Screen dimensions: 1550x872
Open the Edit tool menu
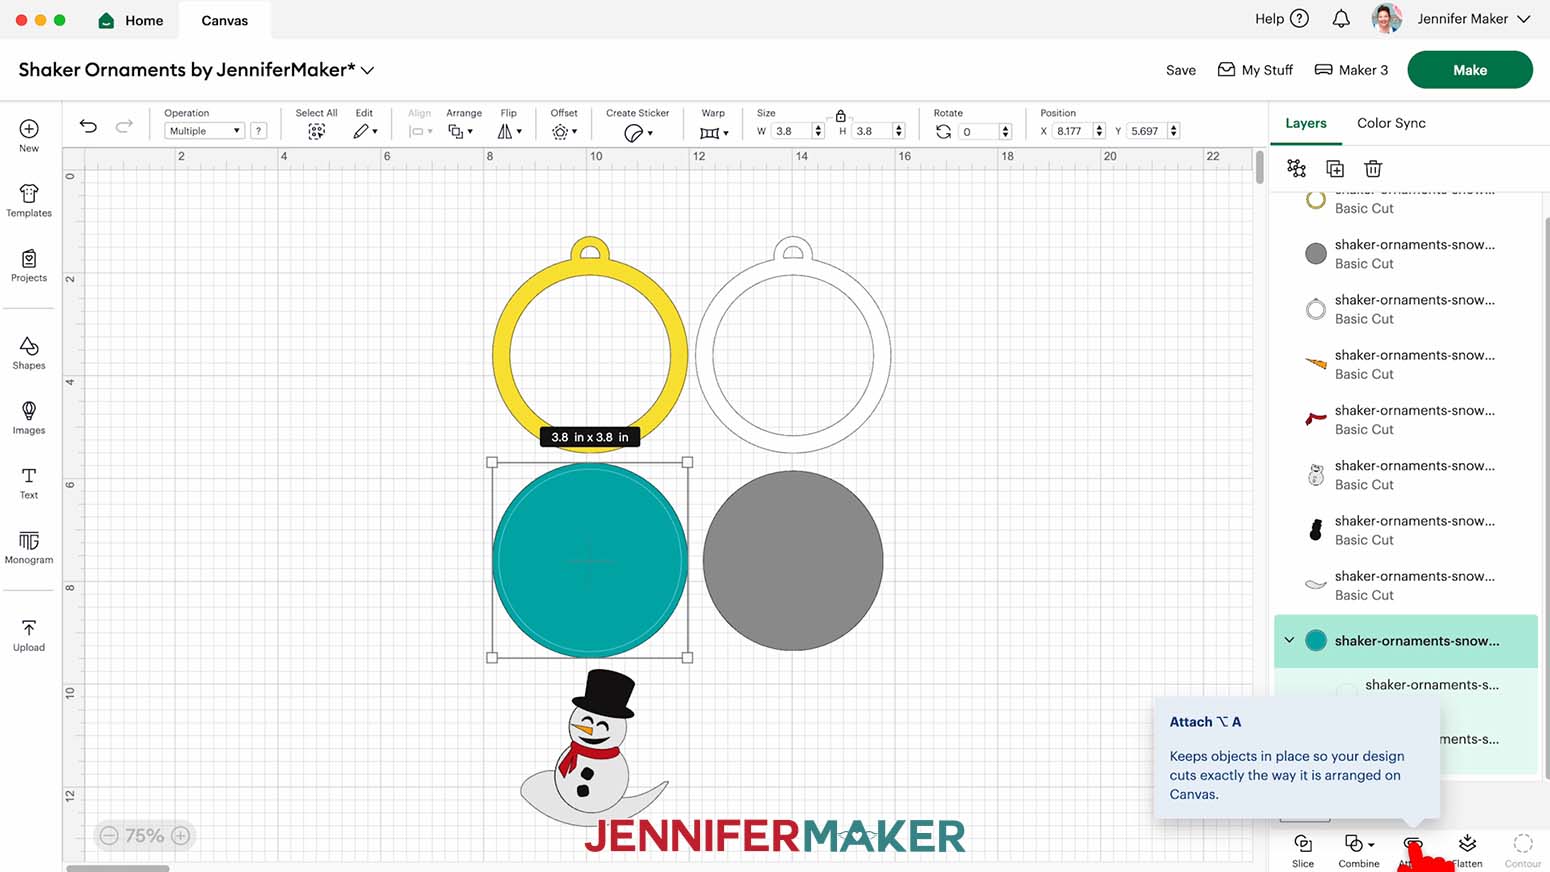[x=365, y=131]
